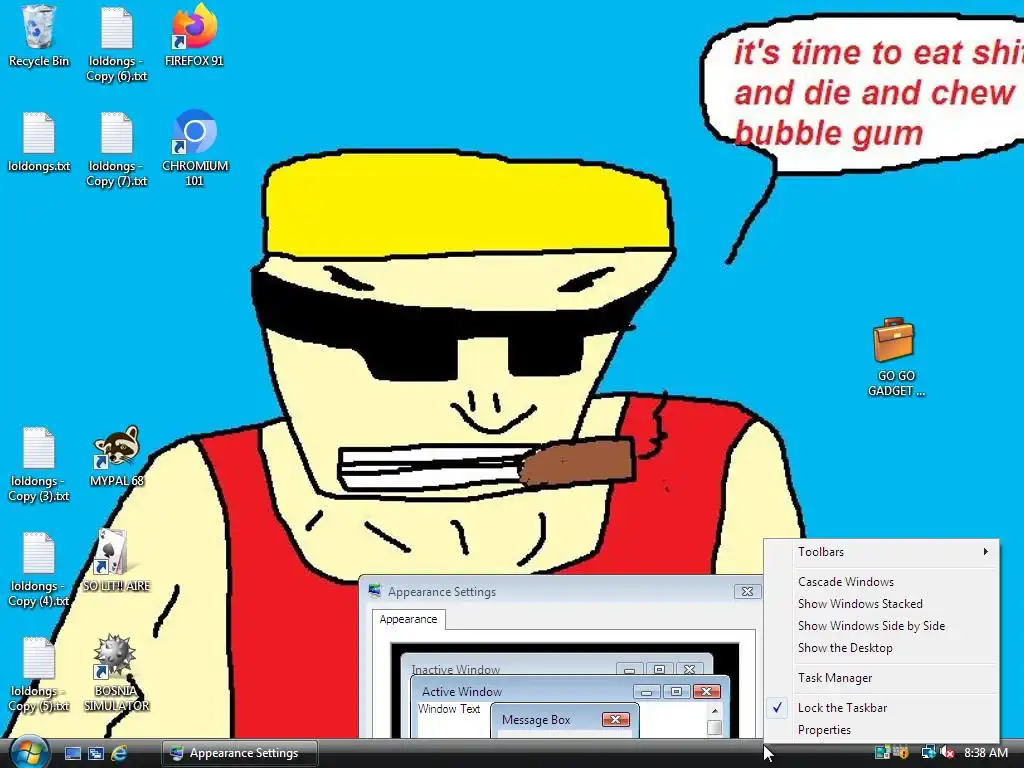Select loldongs - Copy (7).txt file icon
The height and width of the screenshot is (768, 1024).
(x=116, y=133)
